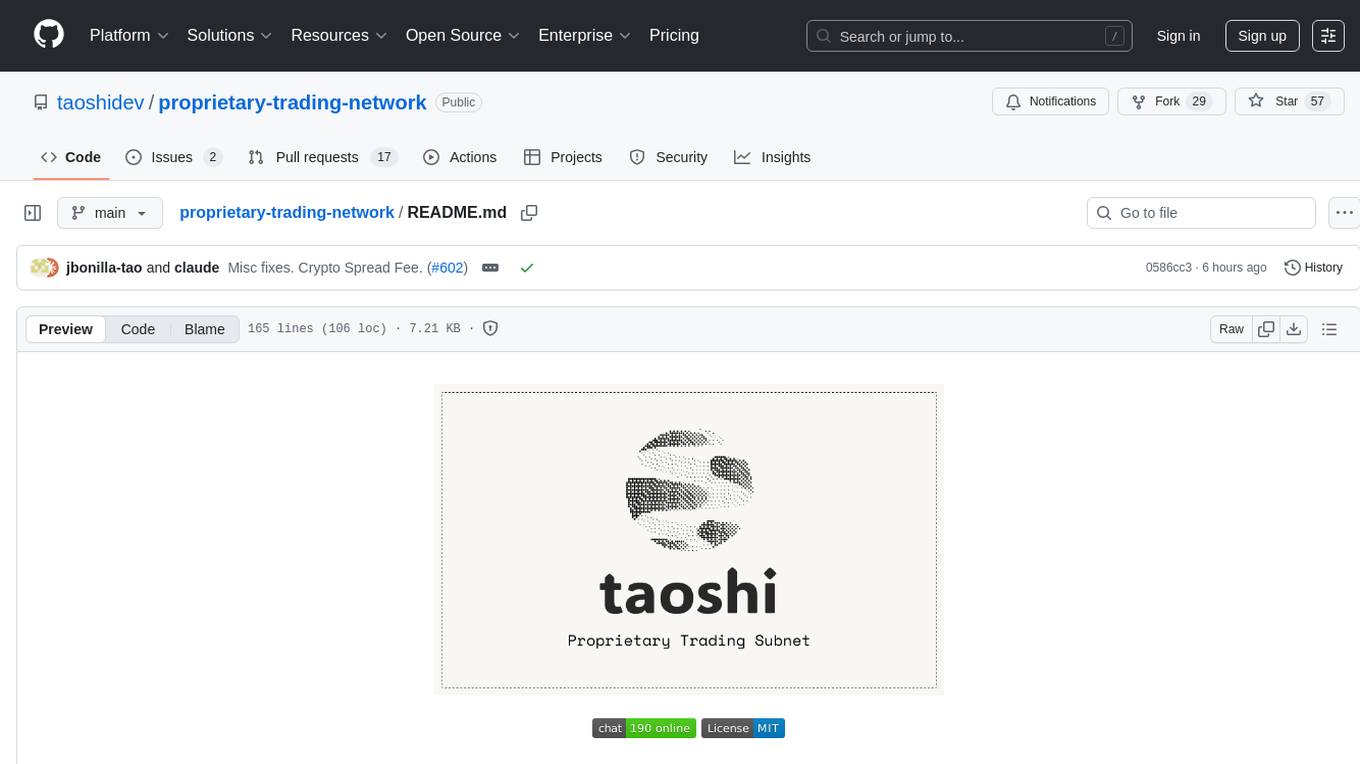Open the main branch selector
The height and width of the screenshot is (764, 1360).
109,213
